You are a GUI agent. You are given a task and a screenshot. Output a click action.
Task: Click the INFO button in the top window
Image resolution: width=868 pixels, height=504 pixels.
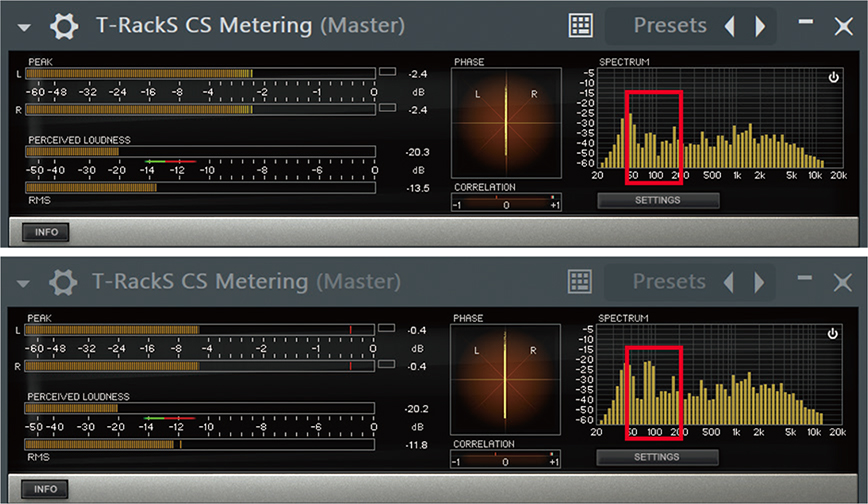tap(46, 232)
